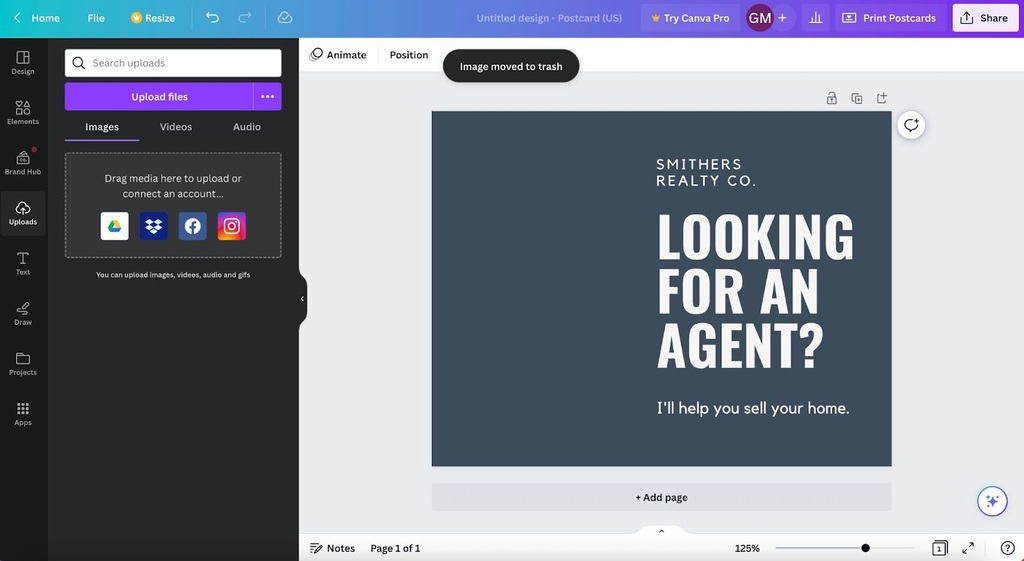1024x561 pixels.
Task: Click the Untitled design title field
Action: (x=549, y=18)
